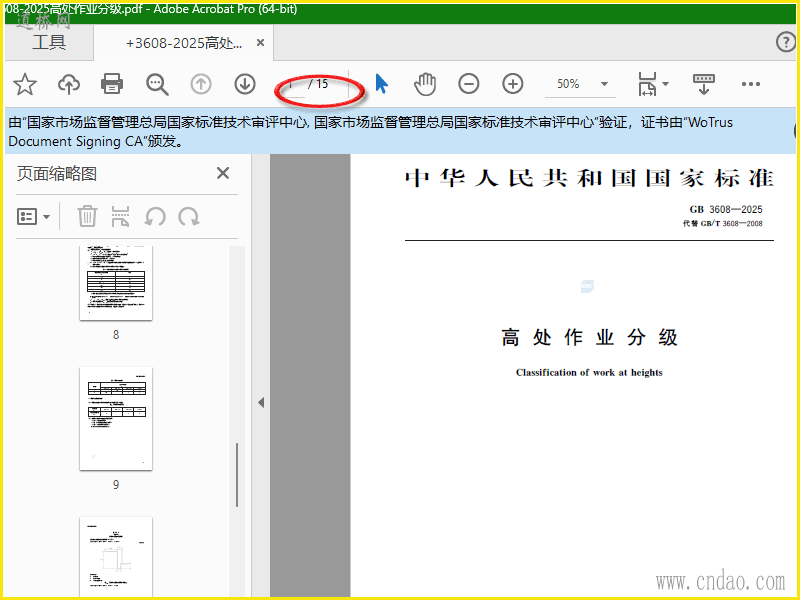Open the find text search tool

(157, 84)
